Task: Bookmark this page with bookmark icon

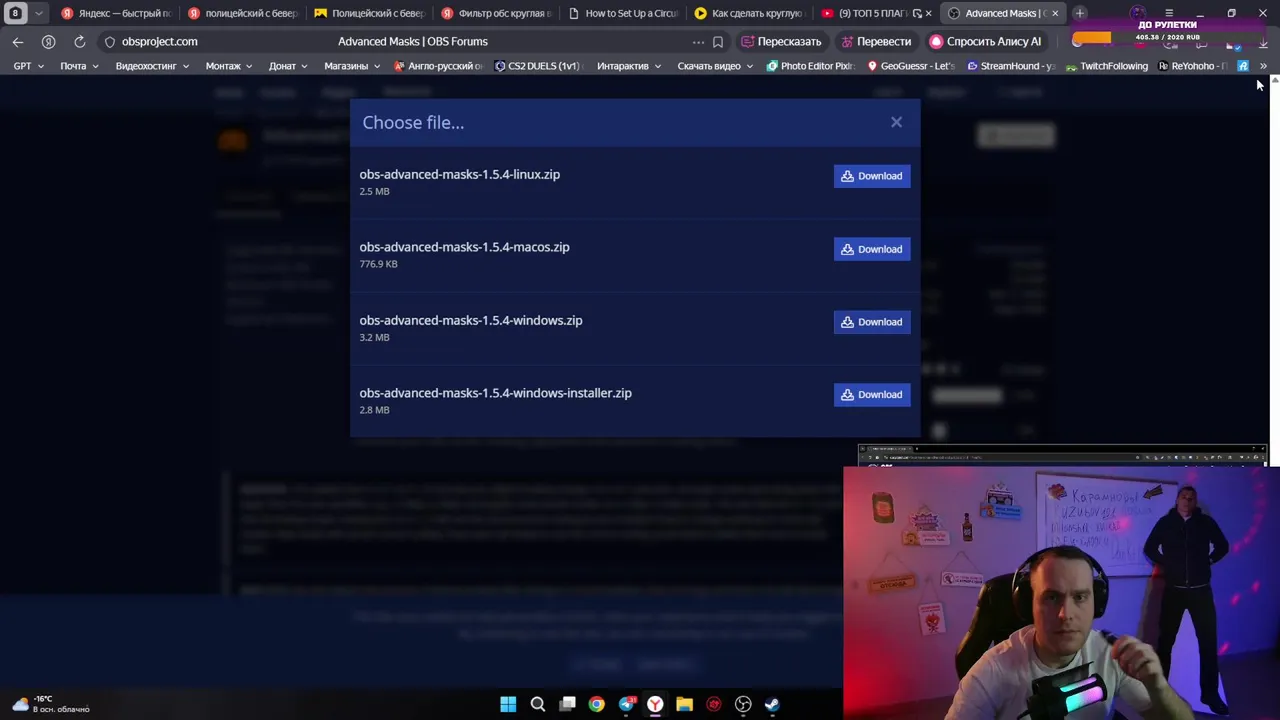Action: 717,42
